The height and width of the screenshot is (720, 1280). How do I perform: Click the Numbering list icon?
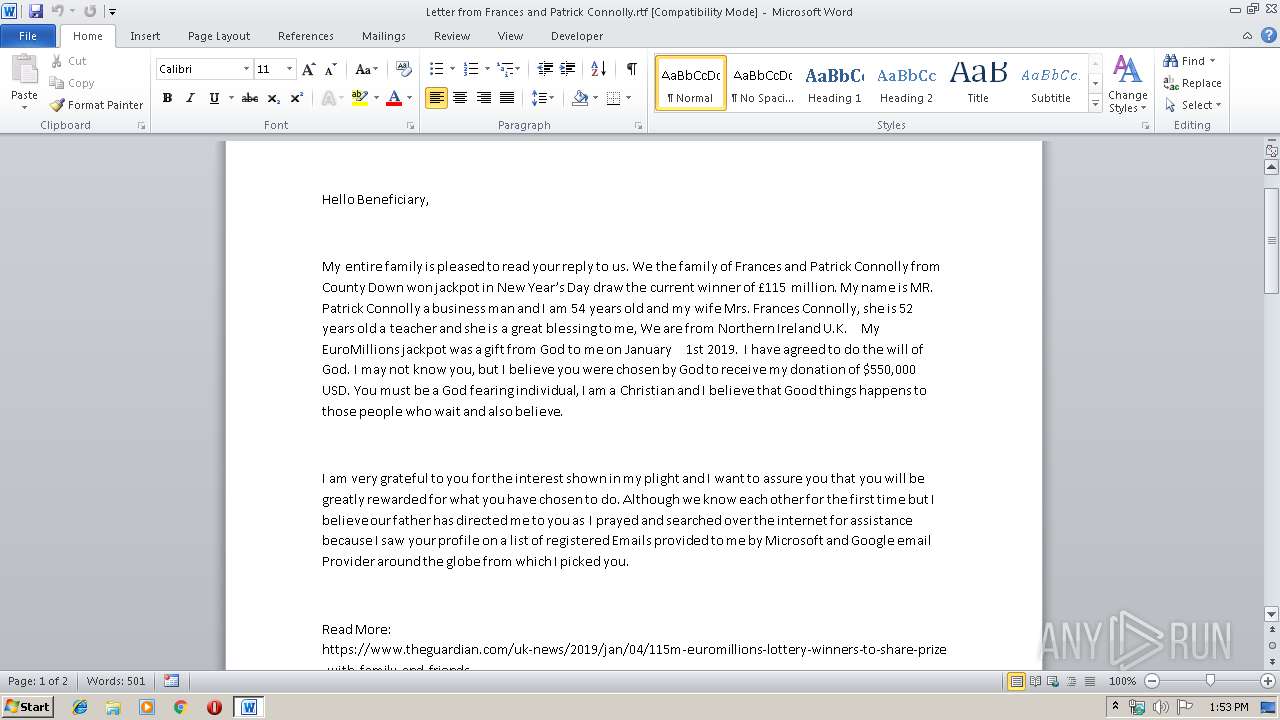[472, 69]
